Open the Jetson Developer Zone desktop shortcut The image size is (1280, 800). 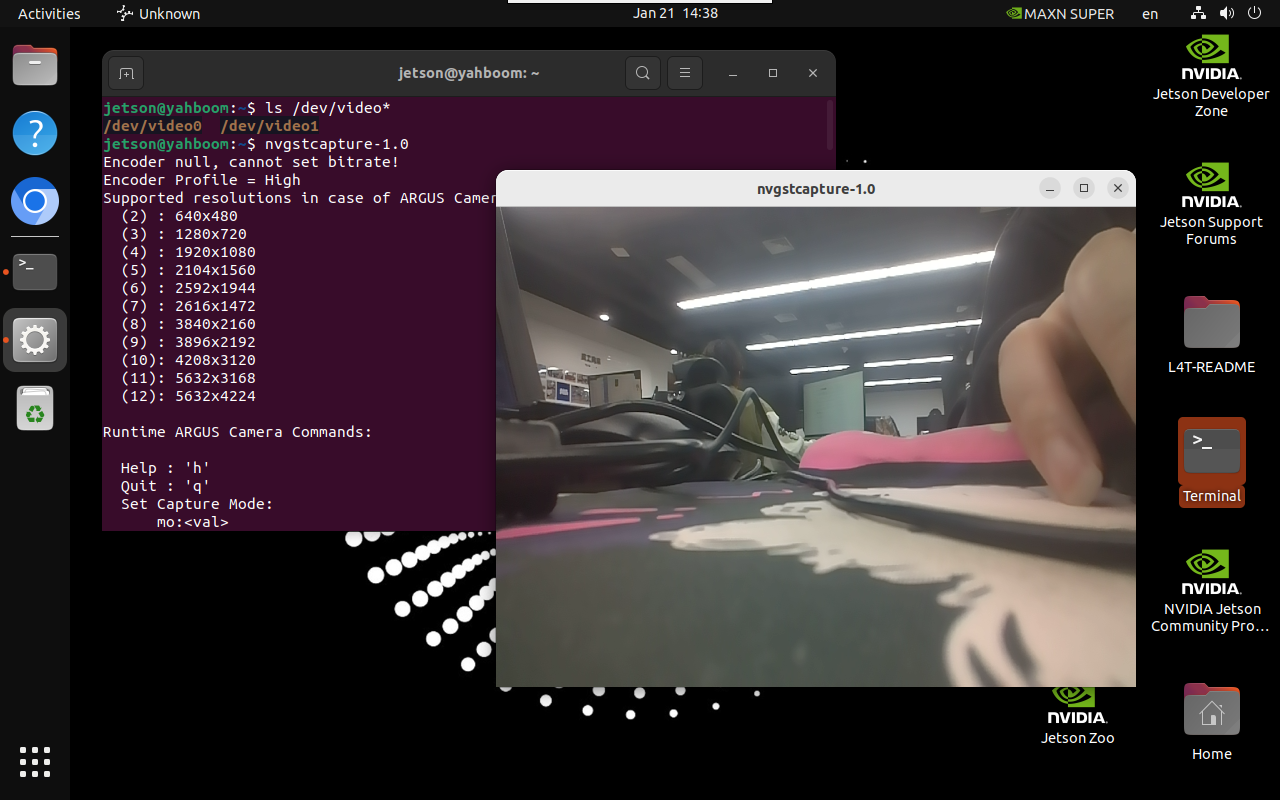pyautogui.click(x=1211, y=77)
